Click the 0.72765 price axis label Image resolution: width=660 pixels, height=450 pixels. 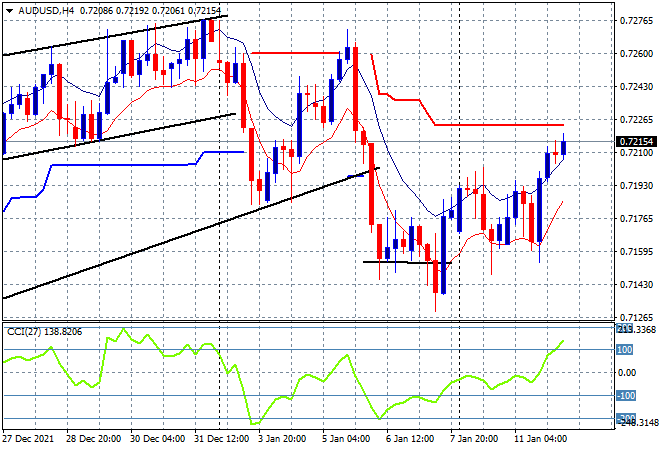coord(636,21)
